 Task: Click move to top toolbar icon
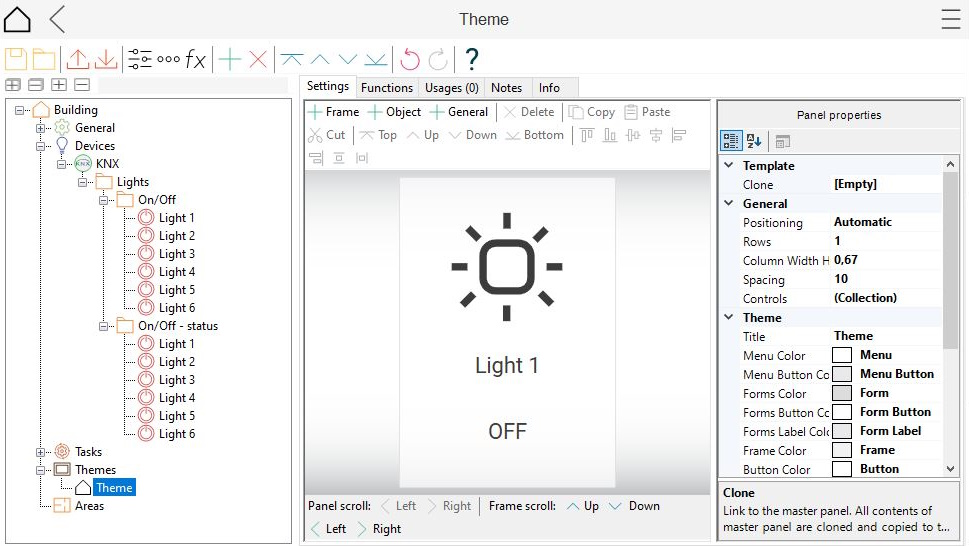tap(291, 59)
